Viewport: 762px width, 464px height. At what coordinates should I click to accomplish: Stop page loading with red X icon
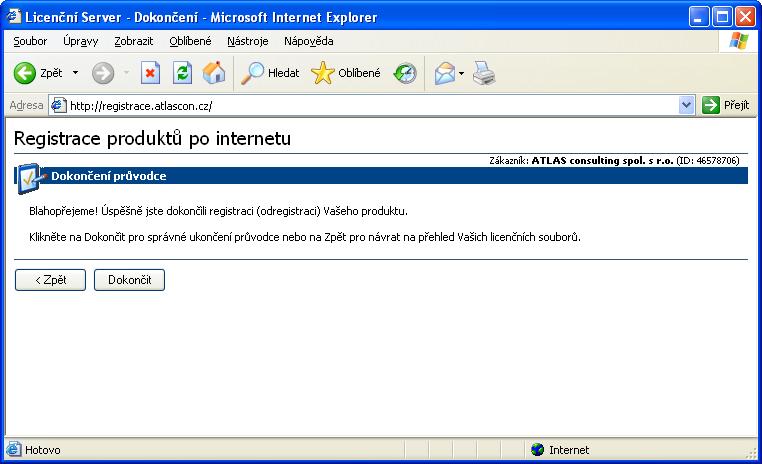(150, 73)
